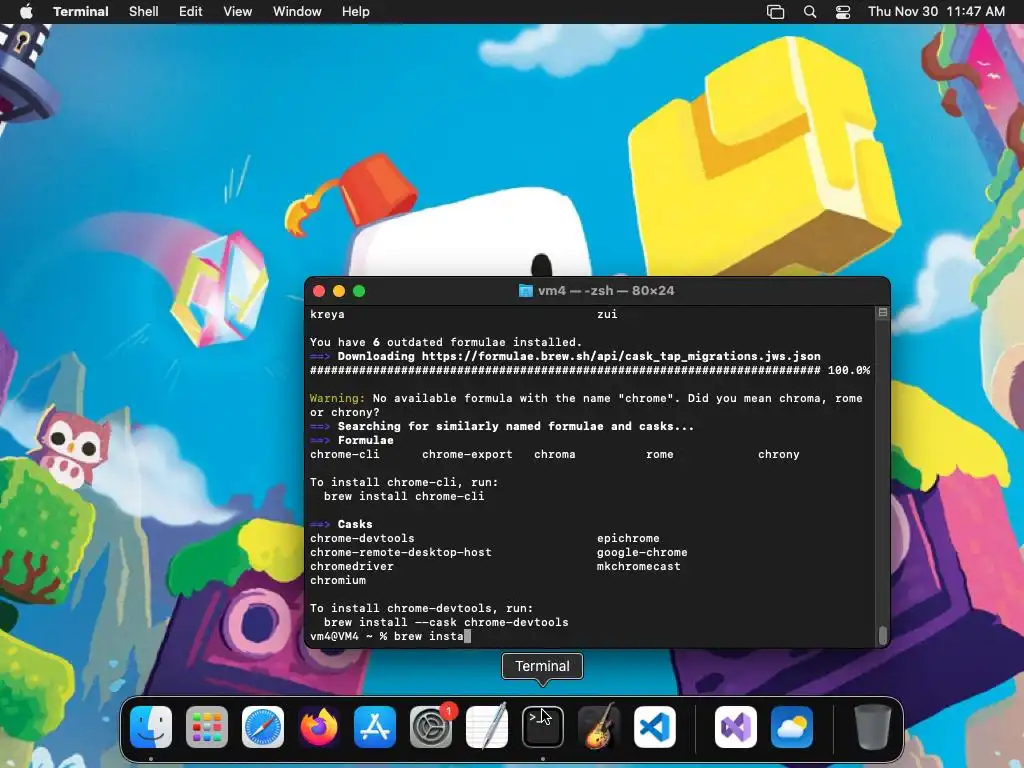This screenshot has width=1024, height=768.
Task: Click 'brew install --cask chrome-devtools' text
Action: [x=446, y=622]
